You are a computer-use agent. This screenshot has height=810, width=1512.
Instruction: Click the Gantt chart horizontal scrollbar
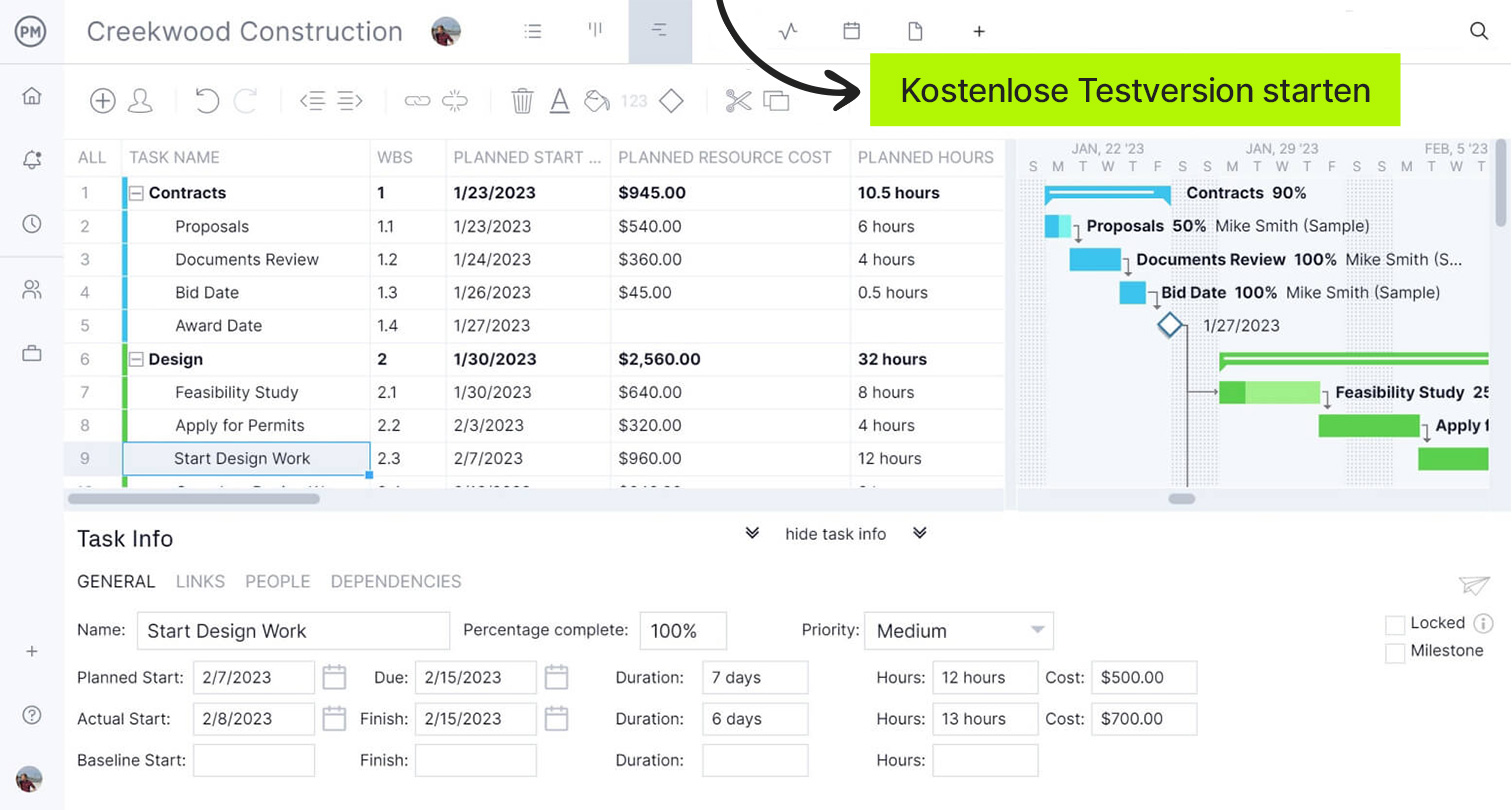(1182, 498)
